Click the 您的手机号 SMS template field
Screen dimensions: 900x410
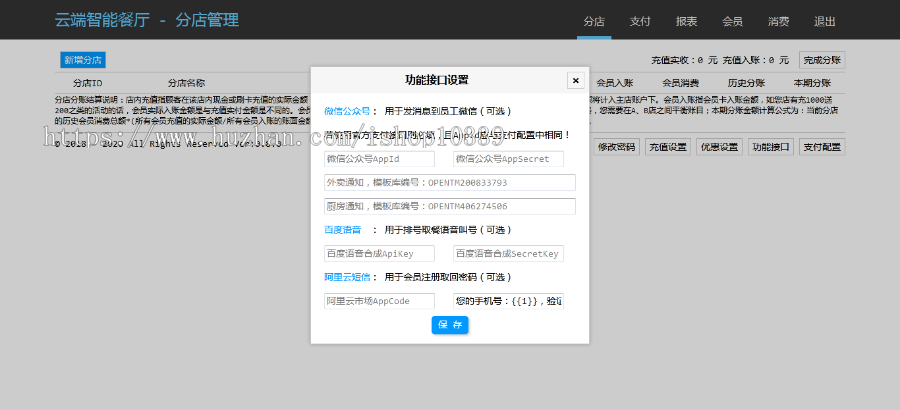(508, 301)
